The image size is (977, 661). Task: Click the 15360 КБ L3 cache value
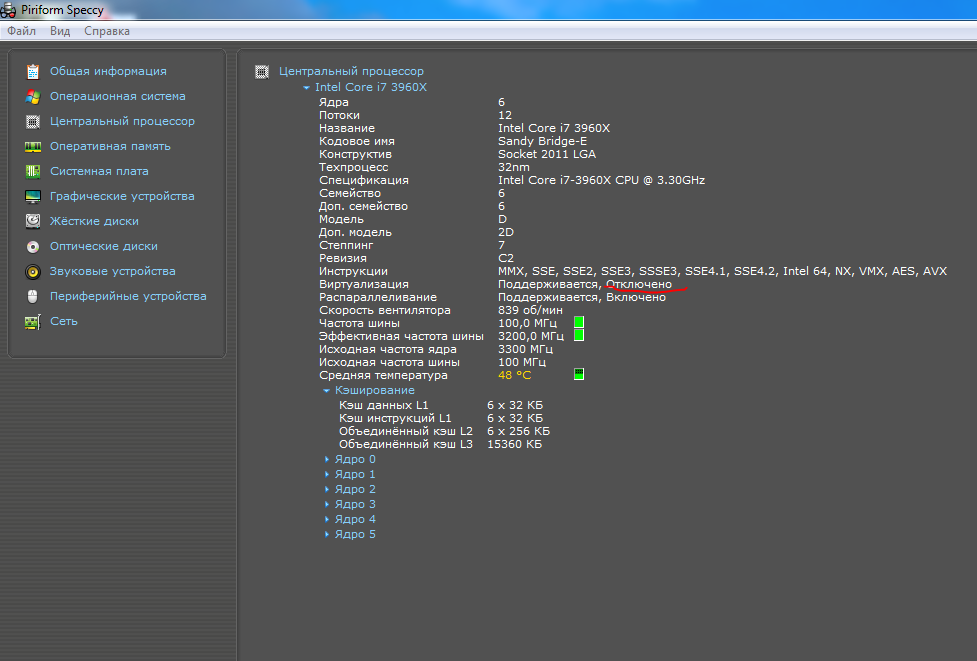click(514, 444)
